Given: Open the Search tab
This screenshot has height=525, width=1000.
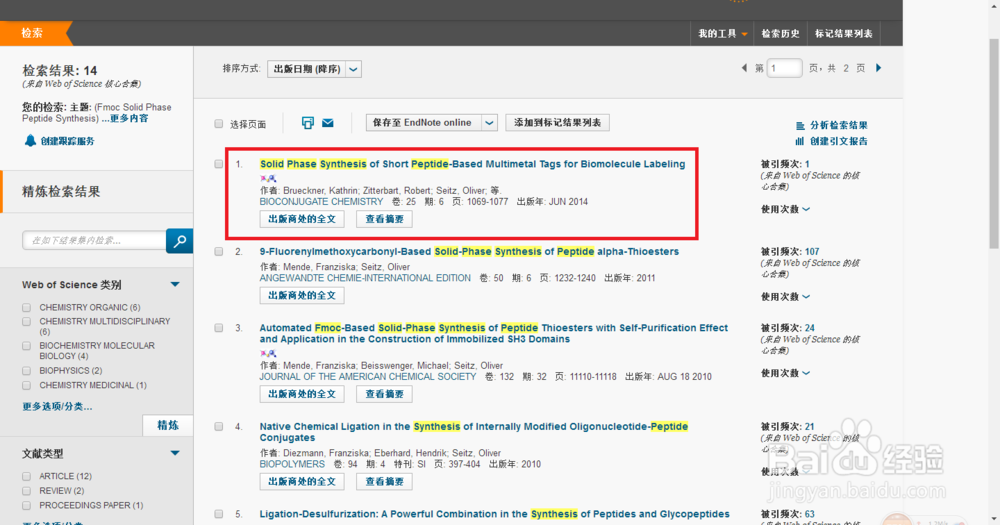Looking at the screenshot, I should click(33, 33).
